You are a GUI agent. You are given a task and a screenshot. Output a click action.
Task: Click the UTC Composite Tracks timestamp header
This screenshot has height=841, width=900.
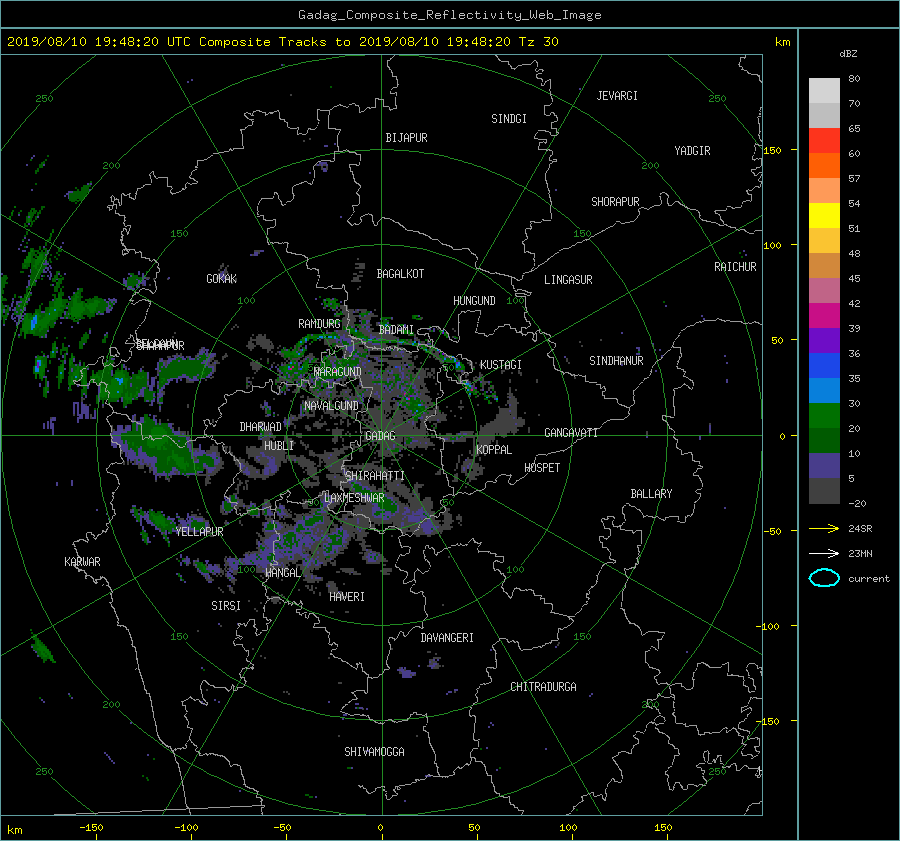(x=282, y=42)
